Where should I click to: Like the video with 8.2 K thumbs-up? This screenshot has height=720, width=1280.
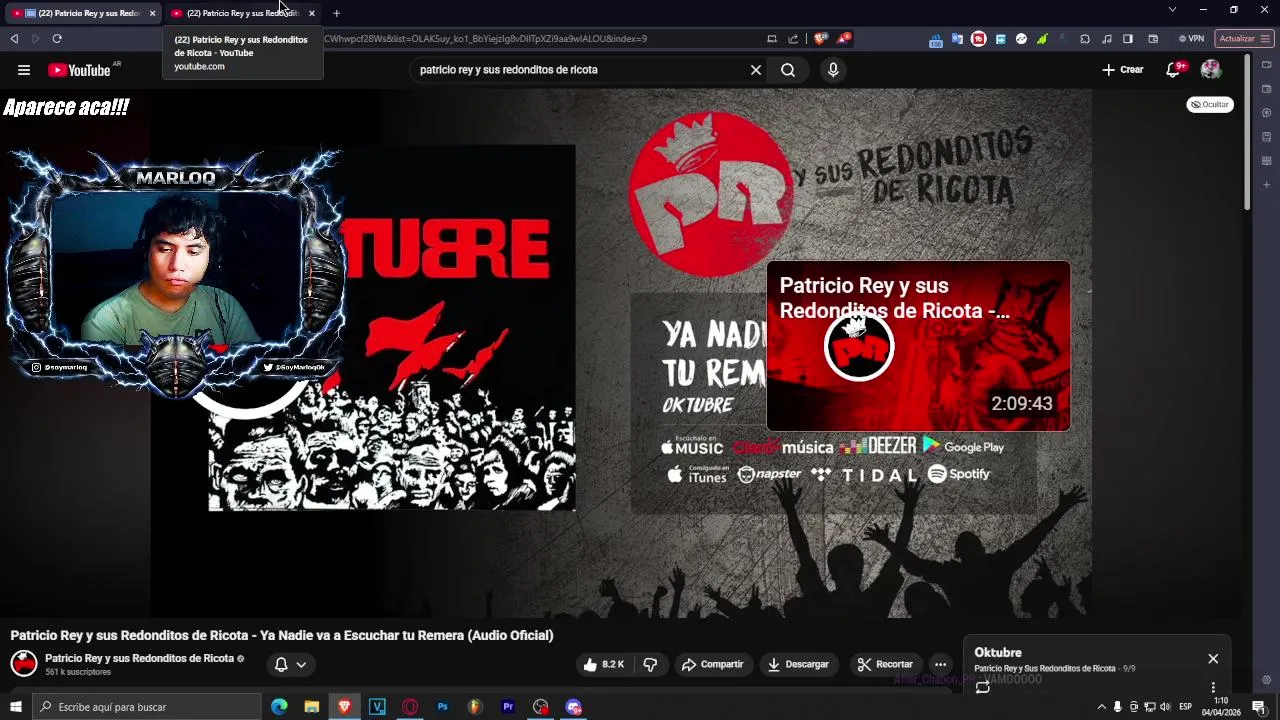click(x=604, y=664)
